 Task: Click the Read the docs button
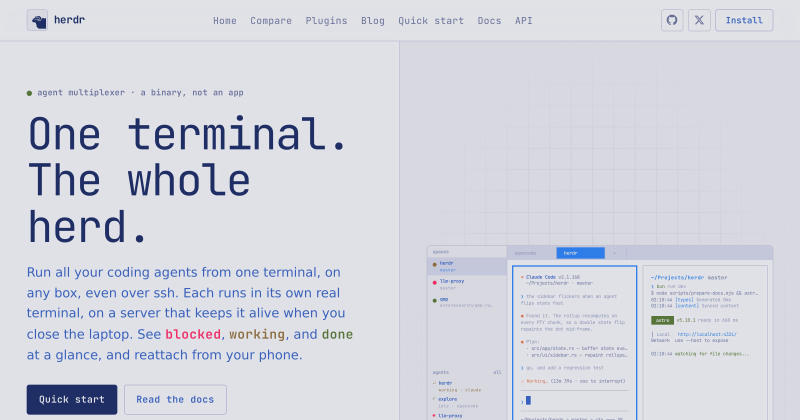tap(176, 400)
